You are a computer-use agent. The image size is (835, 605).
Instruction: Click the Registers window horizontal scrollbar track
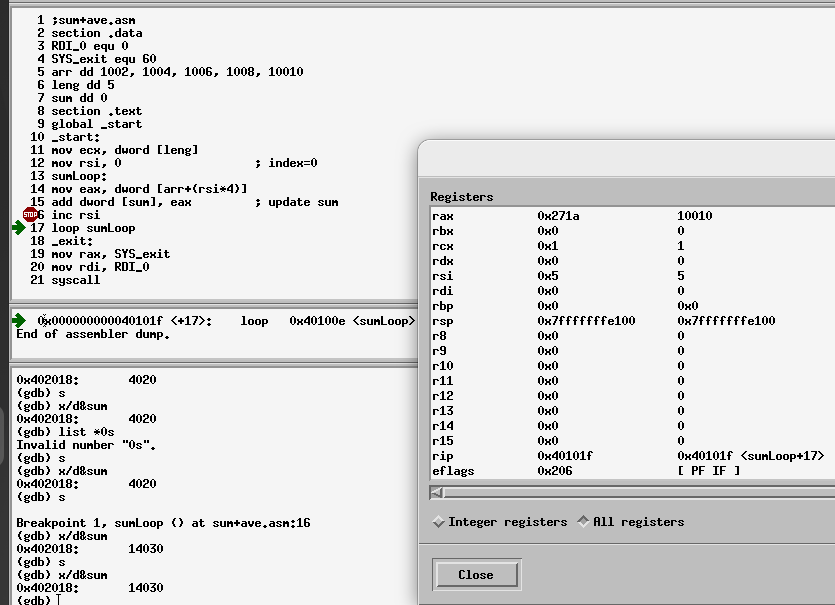[639, 493]
